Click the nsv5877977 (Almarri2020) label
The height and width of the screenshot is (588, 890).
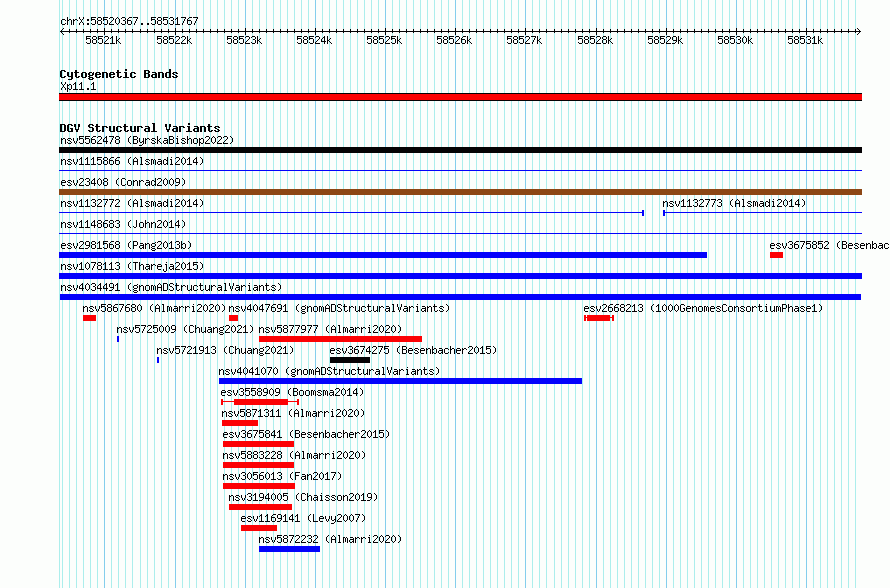click(330, 329)
